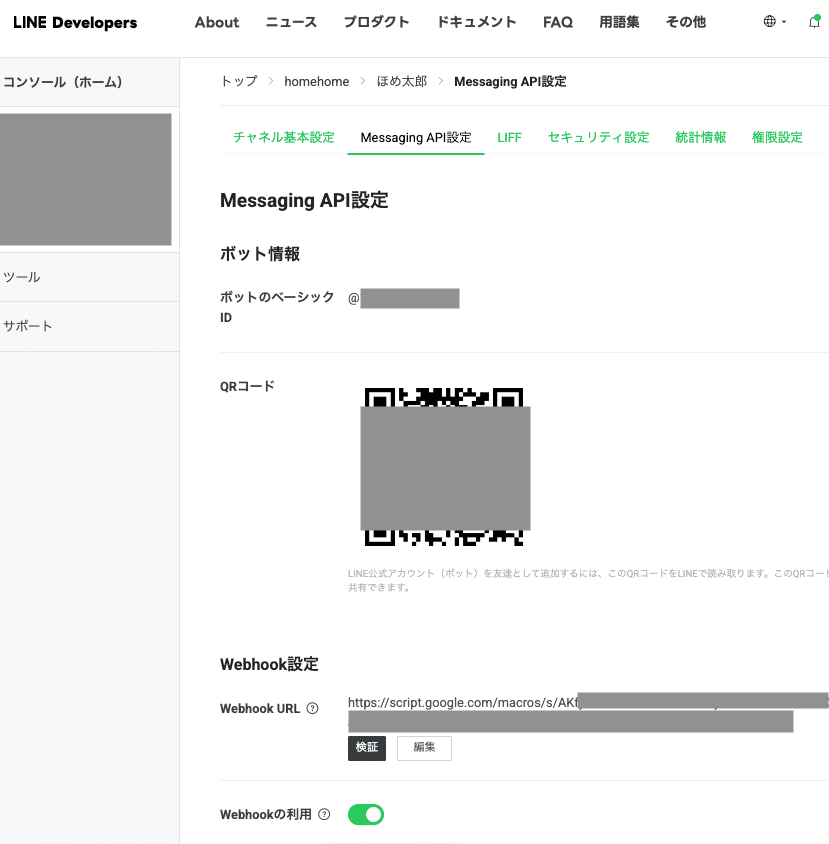Switch to the チャネル基本設定 tab
This screenshot has width=829, height=844.
pyautogui.click(x=284, y=137)
